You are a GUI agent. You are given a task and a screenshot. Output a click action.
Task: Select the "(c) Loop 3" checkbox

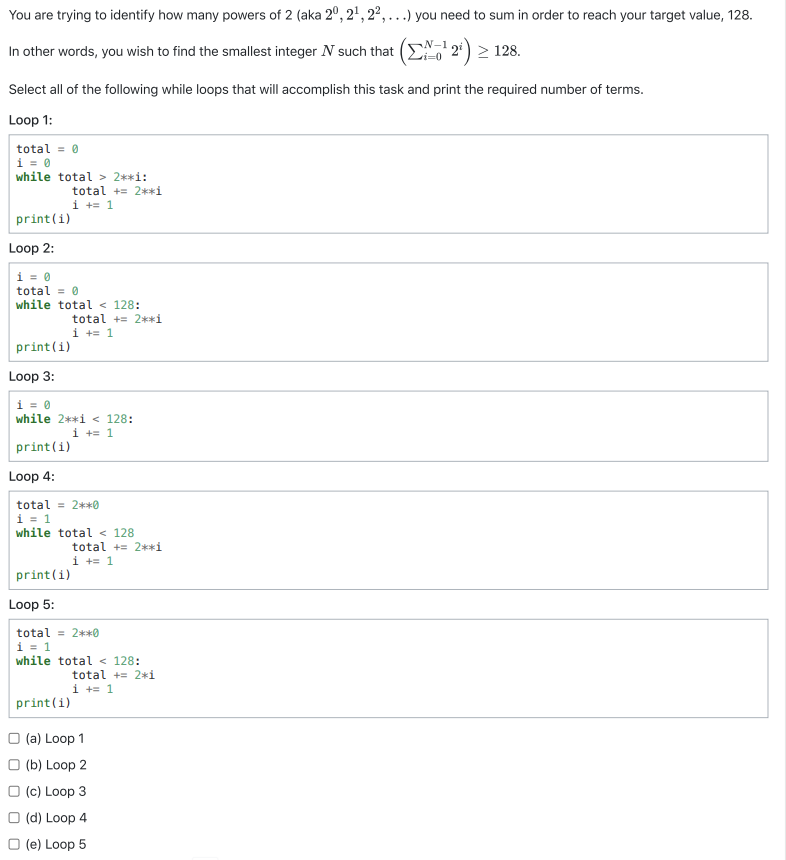pos(13,791)
